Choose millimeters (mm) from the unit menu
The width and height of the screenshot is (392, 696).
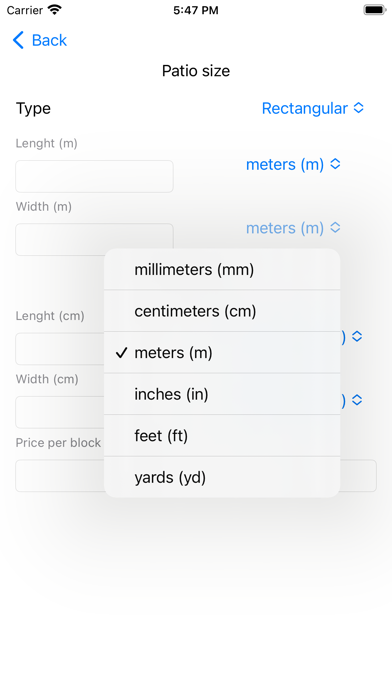pos(222,269)
